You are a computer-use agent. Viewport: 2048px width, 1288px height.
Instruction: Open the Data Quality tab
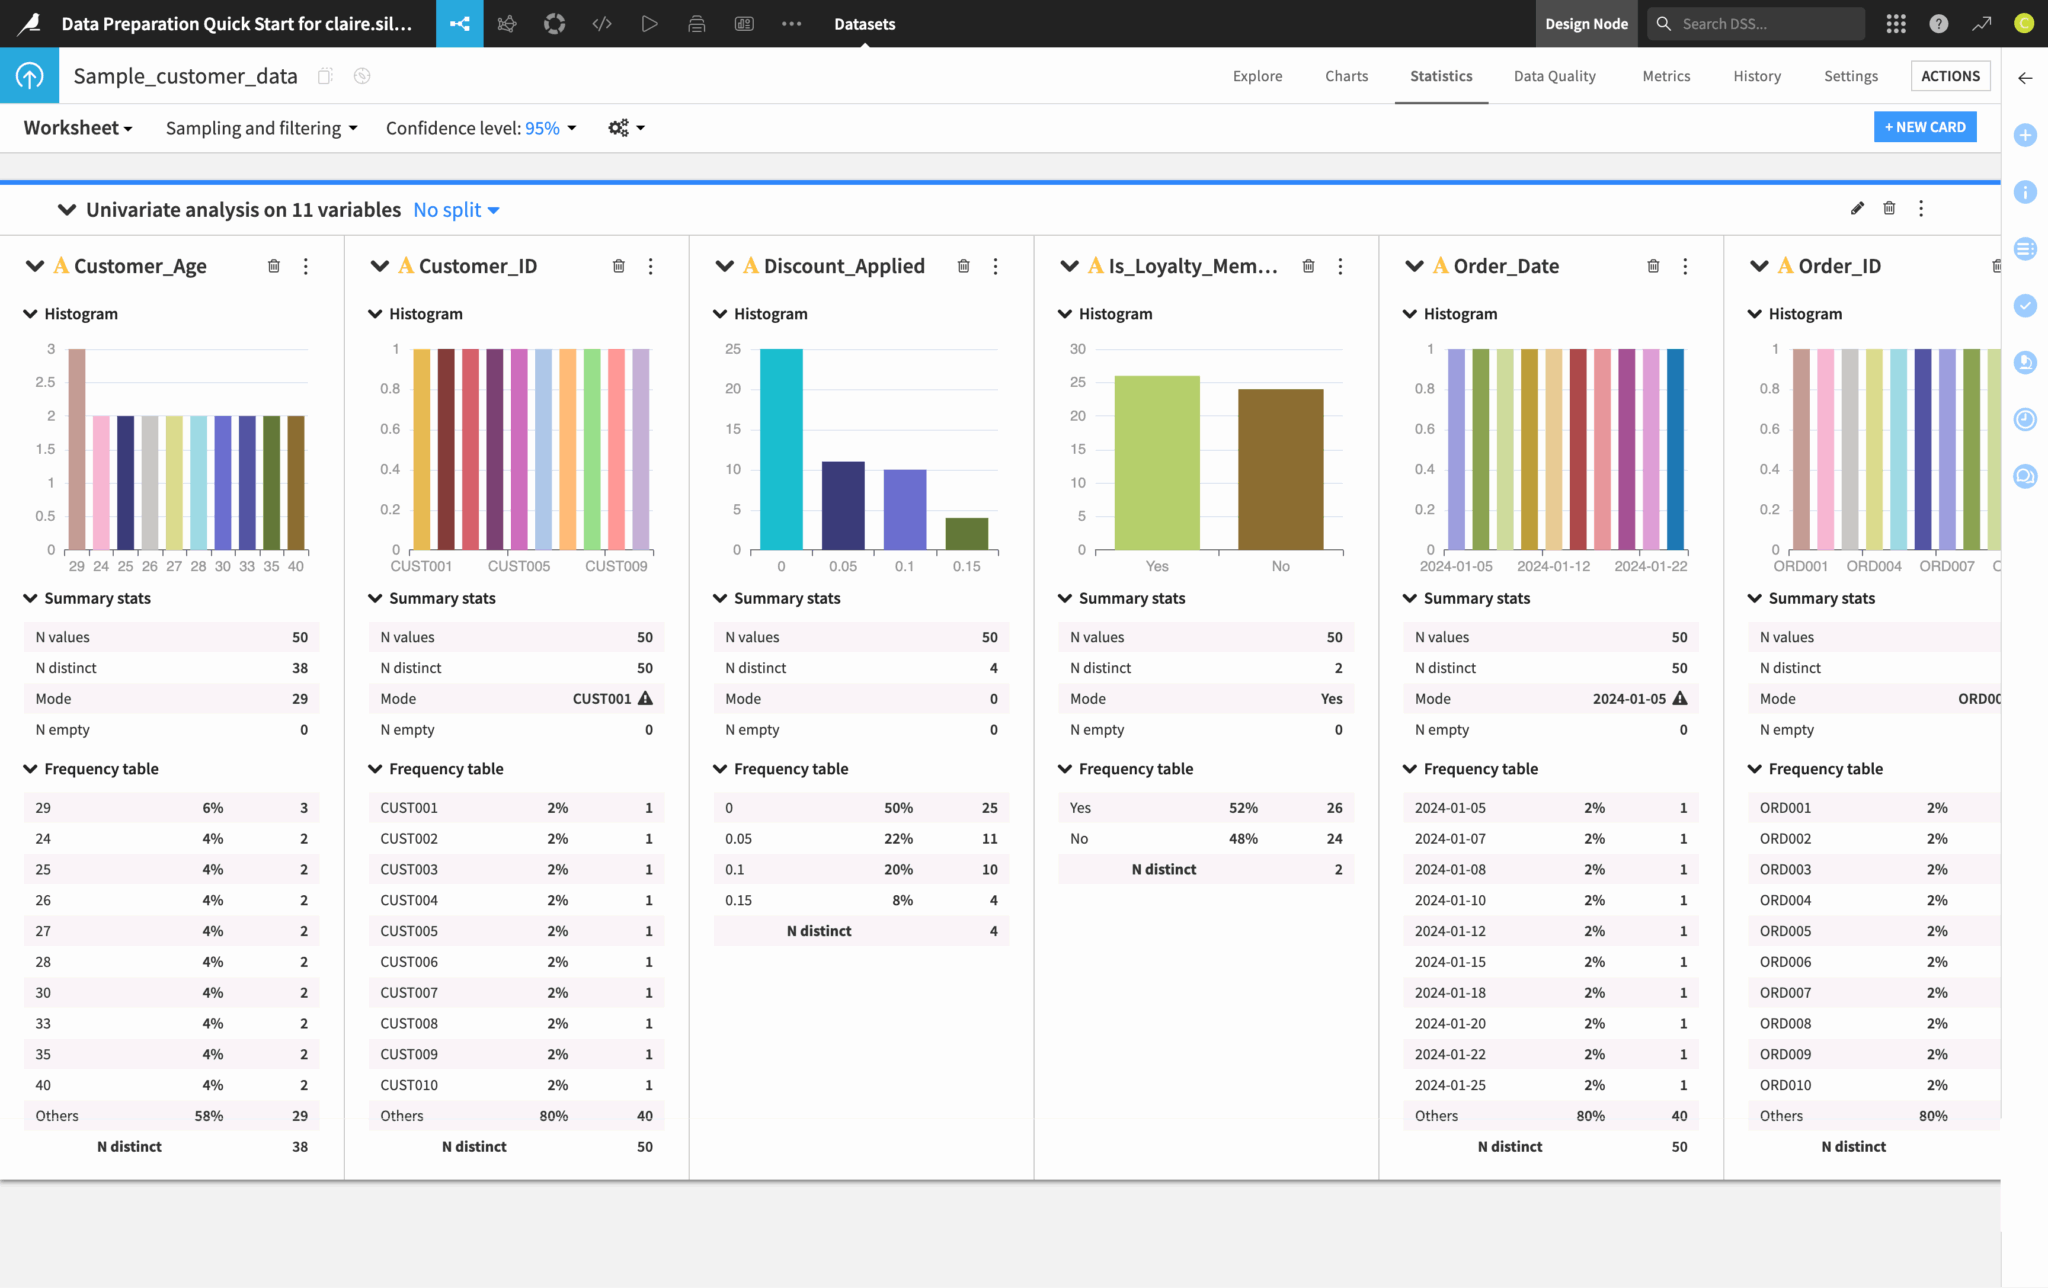click(1554, 75)
